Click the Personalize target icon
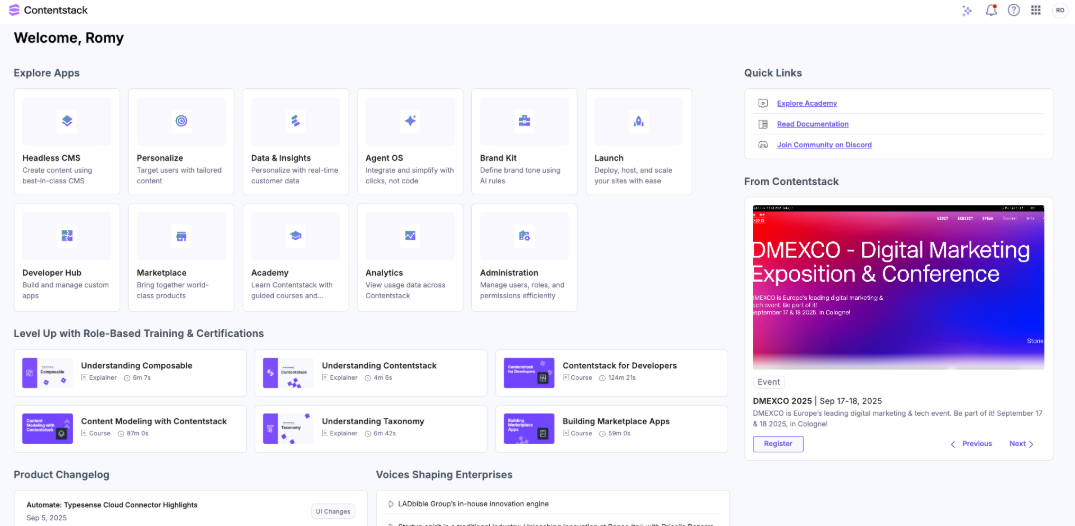The width and height of the screenshot is (1075, 526). click(x=181, y=121)
